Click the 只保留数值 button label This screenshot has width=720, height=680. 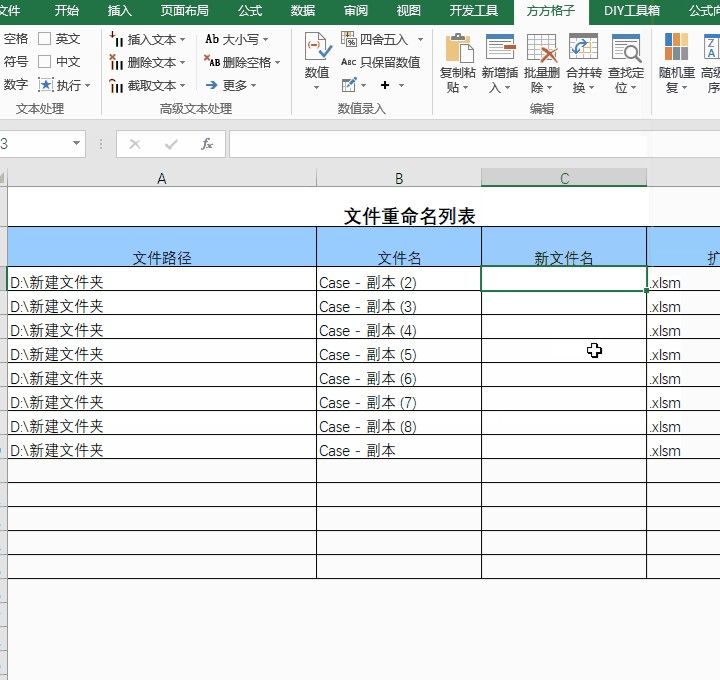pos(390,62)
